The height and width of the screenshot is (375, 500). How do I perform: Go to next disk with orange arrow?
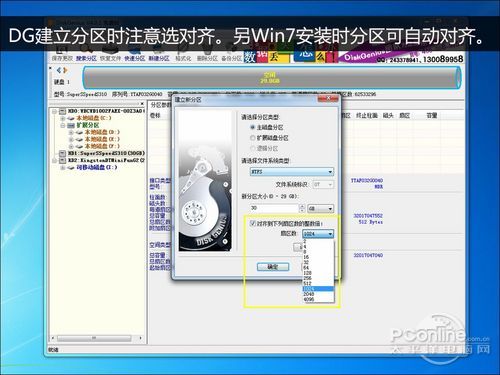[65, 70]
